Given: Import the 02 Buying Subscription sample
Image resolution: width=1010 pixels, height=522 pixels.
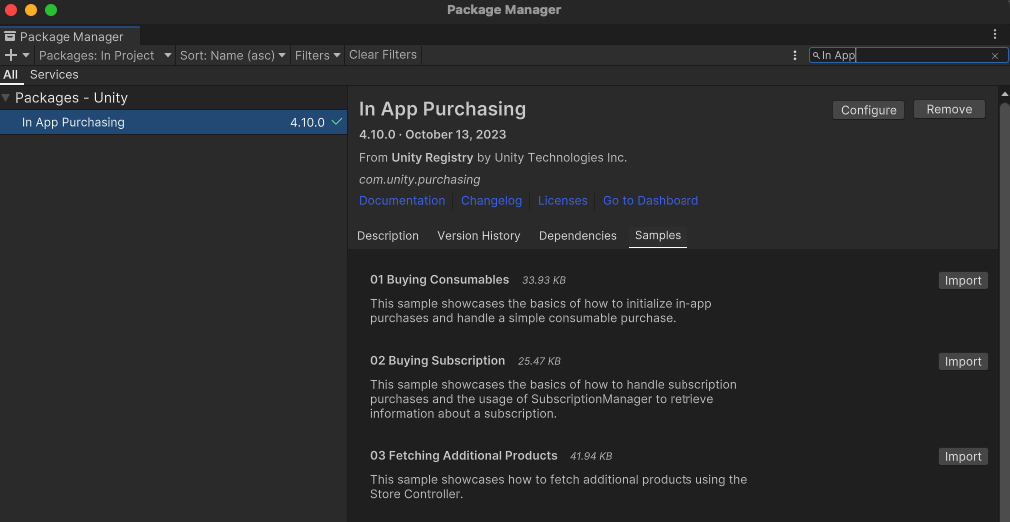Looking at the screenshot, I should (963, 362).
